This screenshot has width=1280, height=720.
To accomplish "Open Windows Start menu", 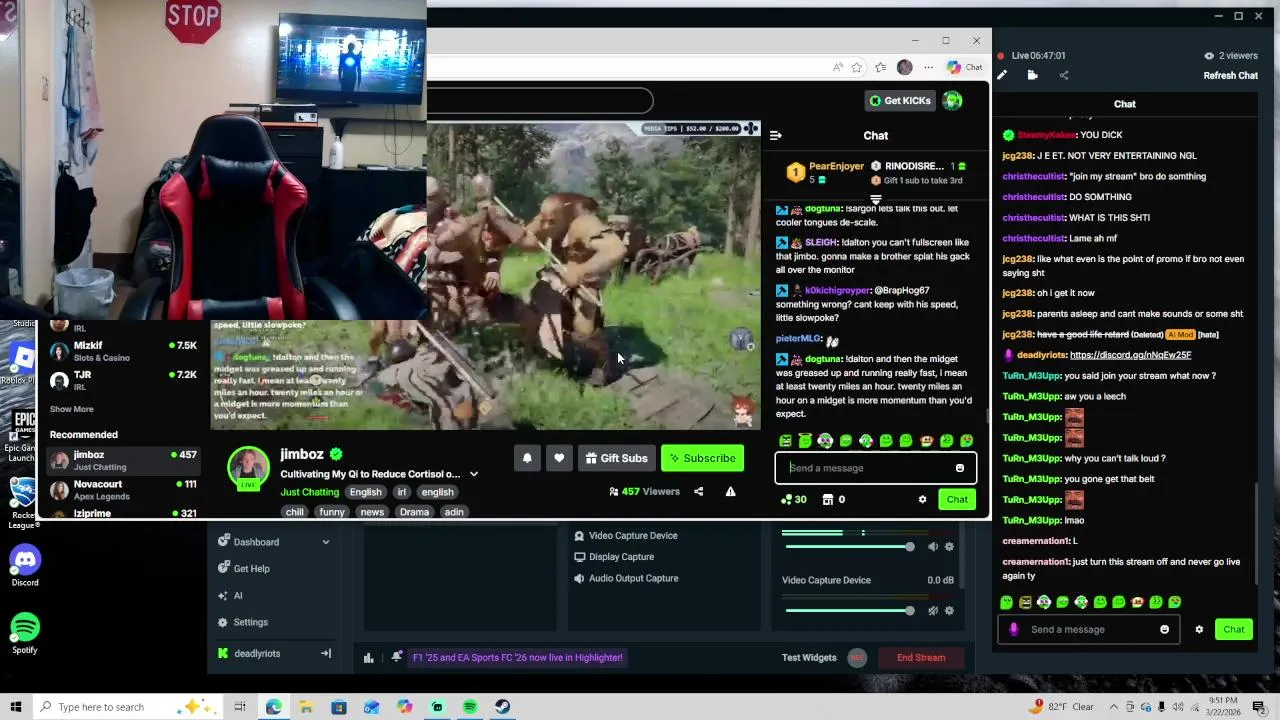I will click(x=16, y=707).
